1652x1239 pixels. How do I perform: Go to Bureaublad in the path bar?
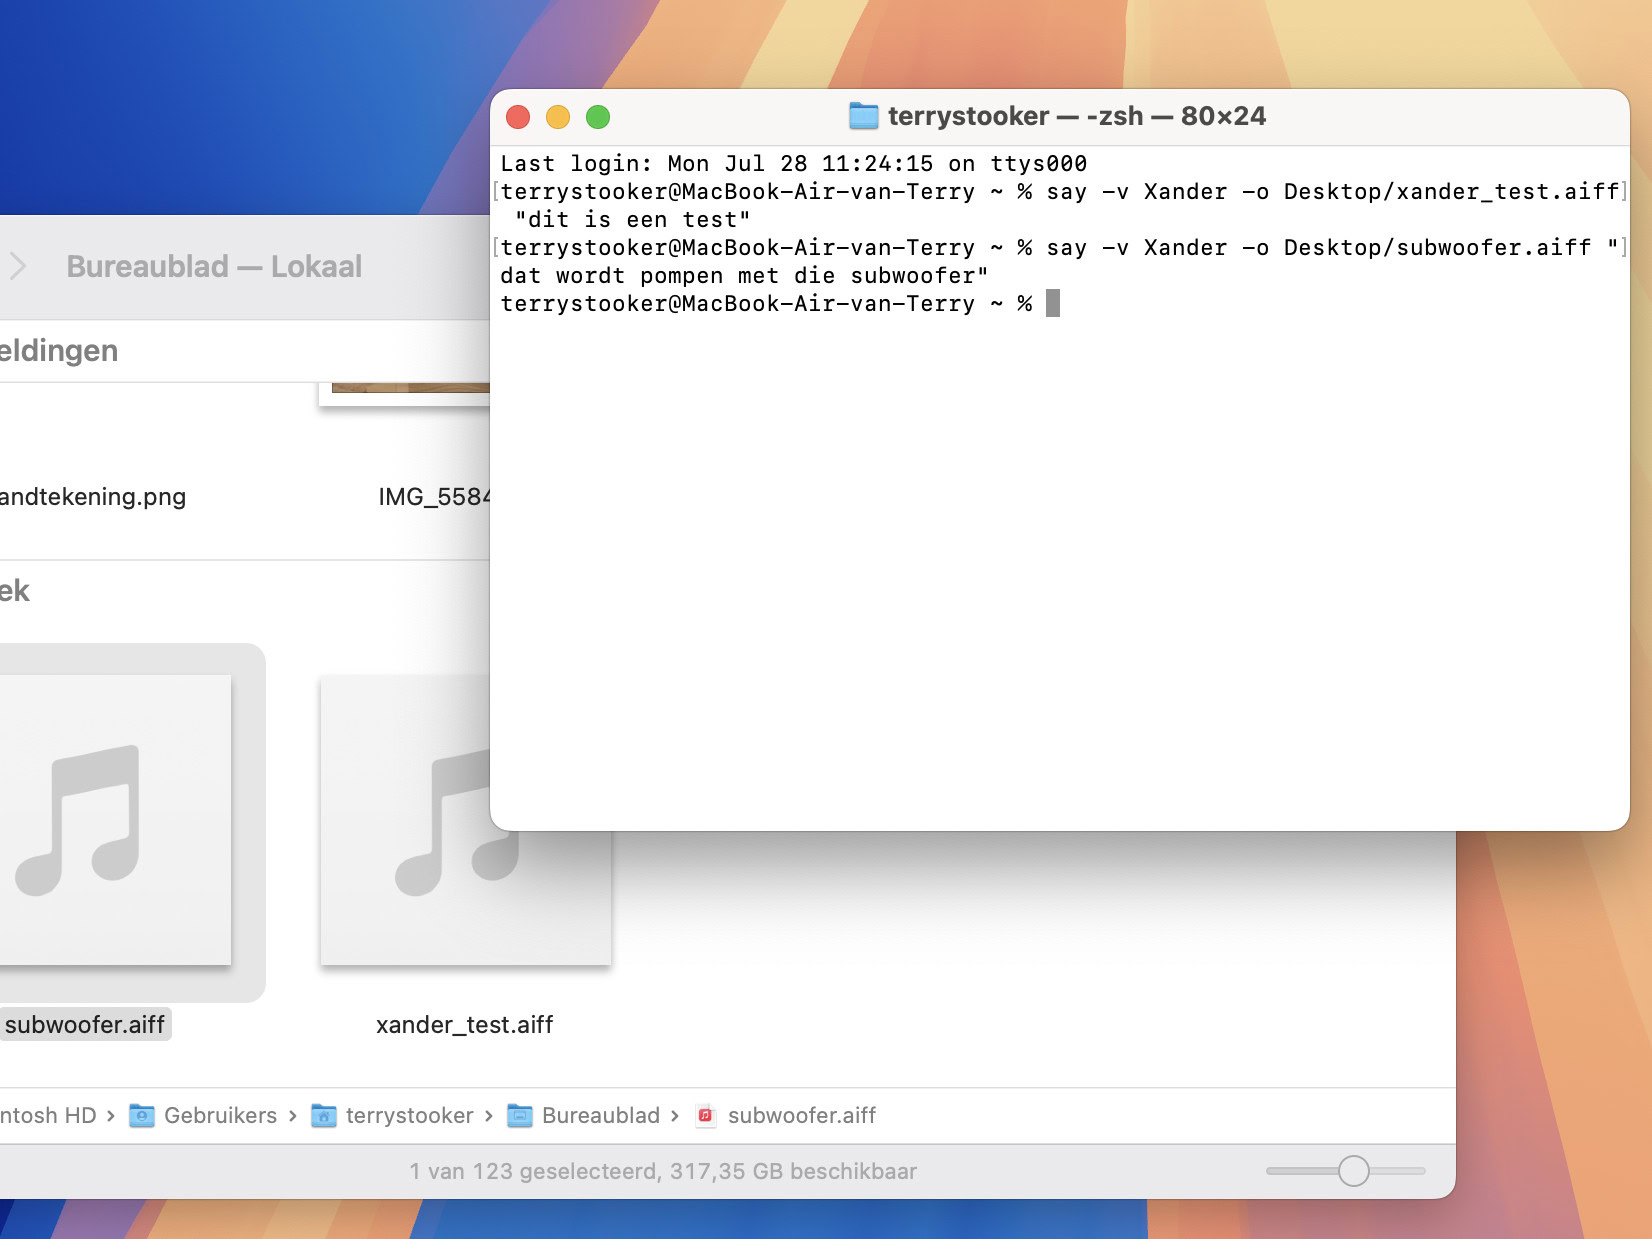(x=600, y=1115)
